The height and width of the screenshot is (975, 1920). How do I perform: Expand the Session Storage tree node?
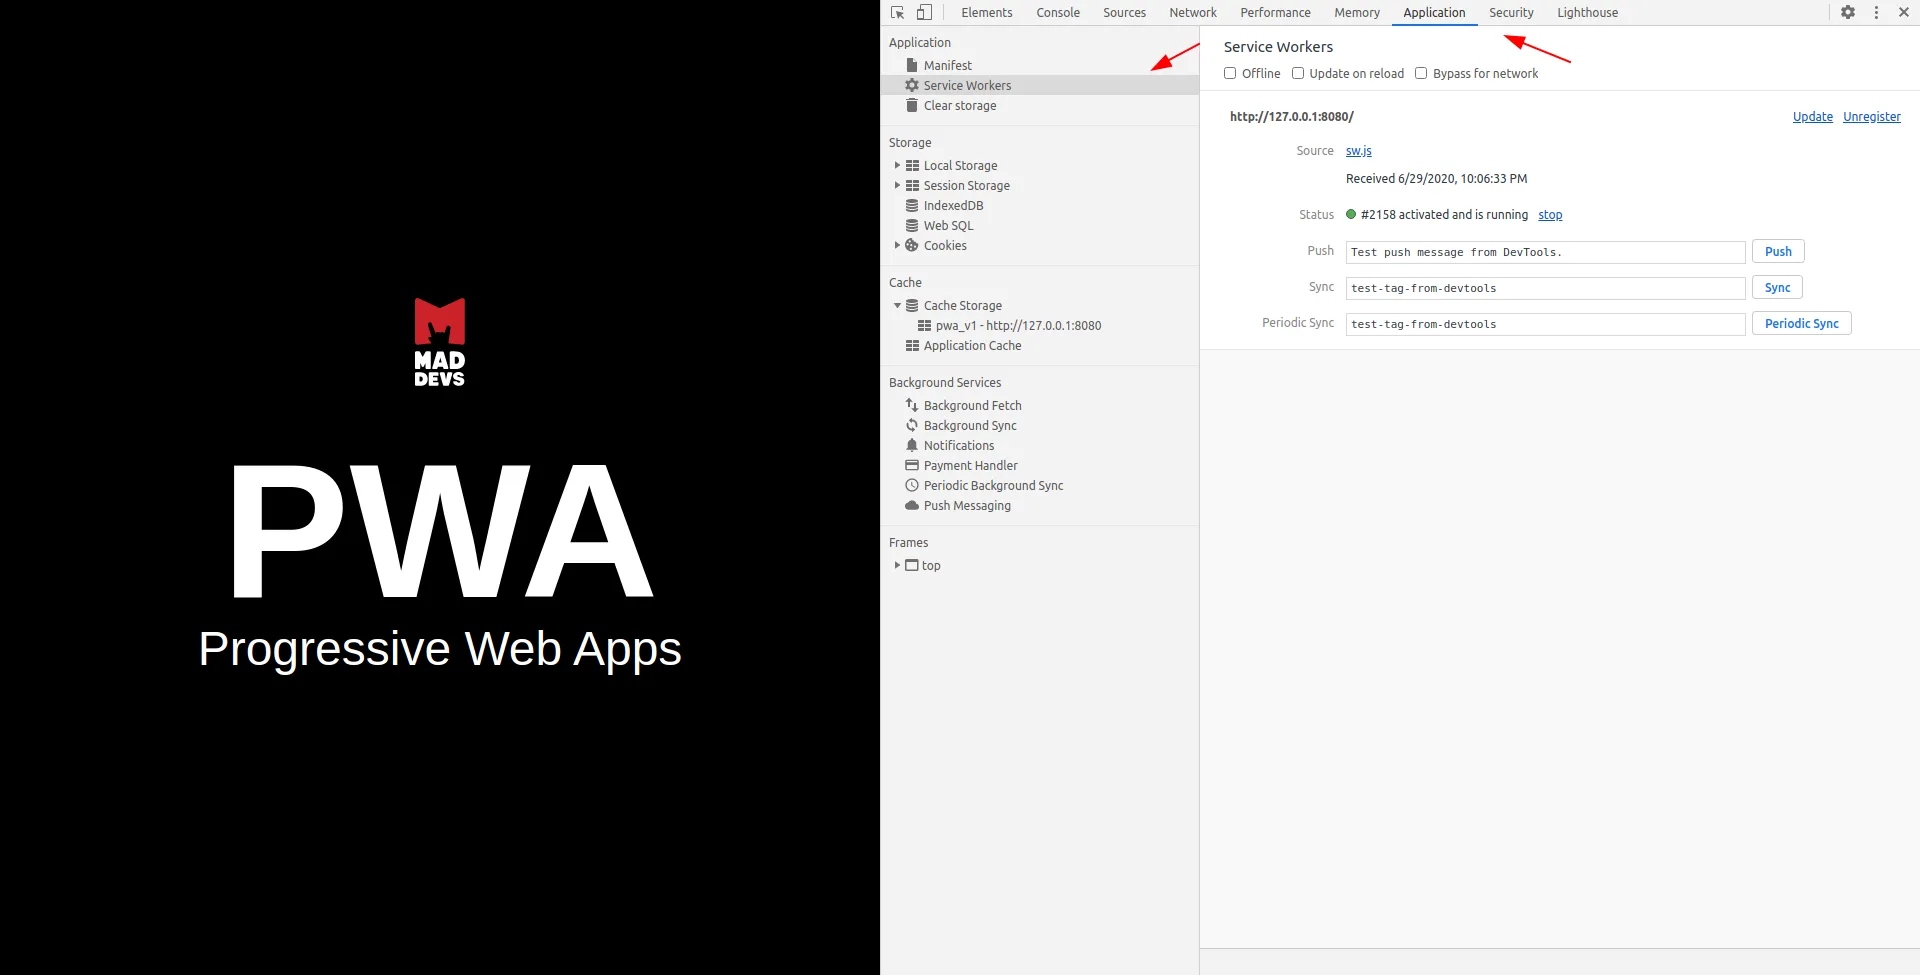[897, 185]
